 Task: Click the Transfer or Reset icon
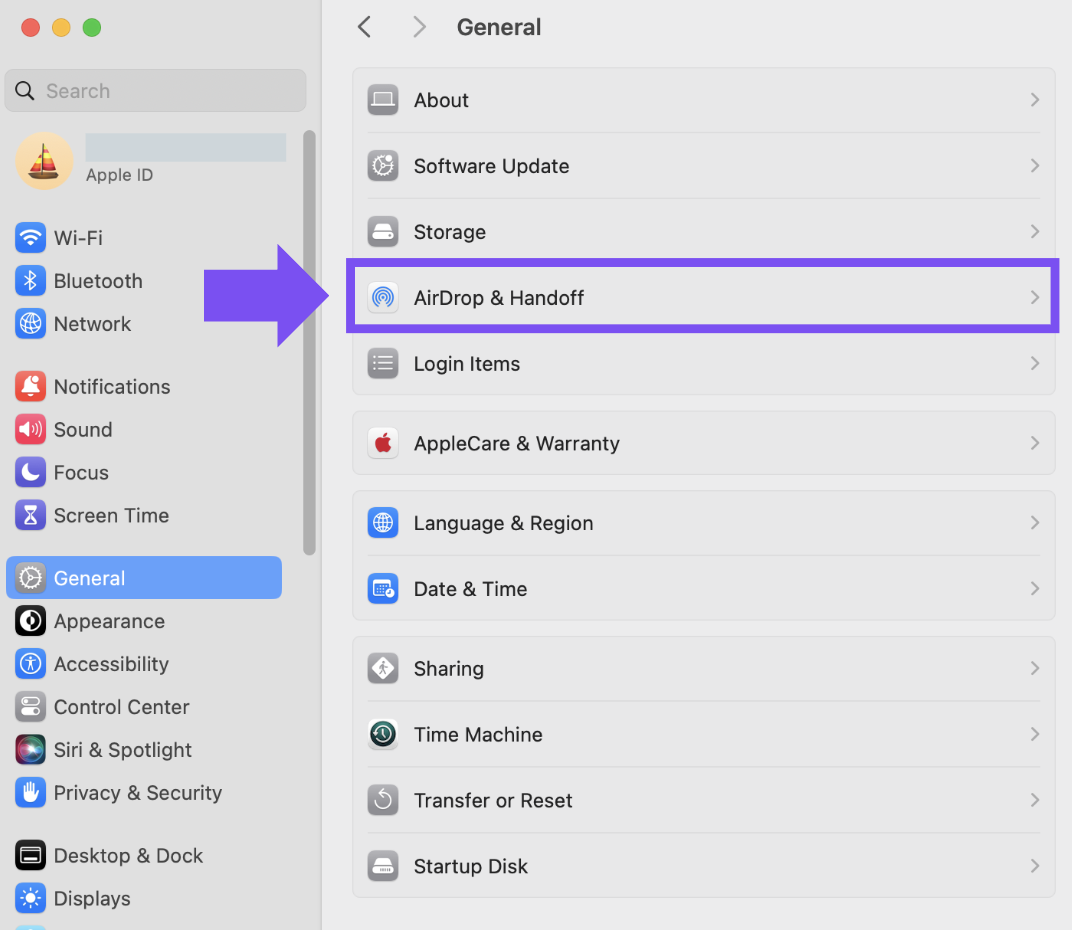(383, 800)
